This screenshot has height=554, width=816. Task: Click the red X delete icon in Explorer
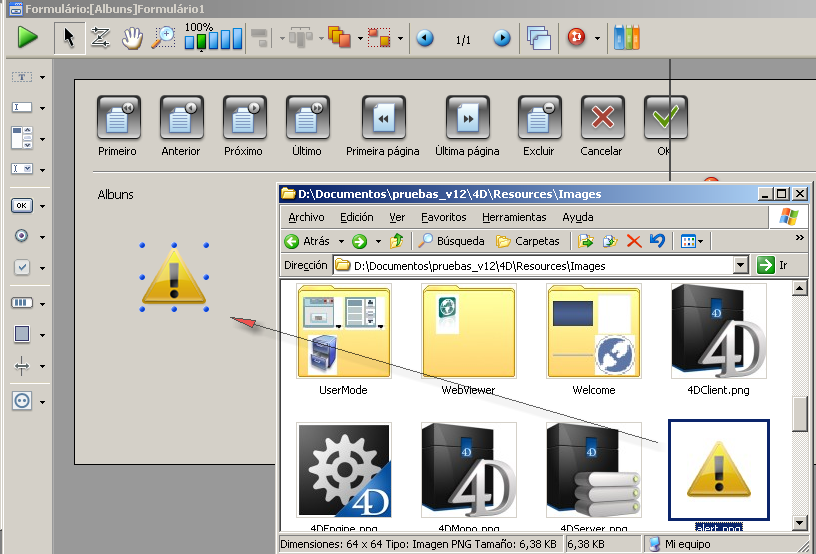coord(633,241)
